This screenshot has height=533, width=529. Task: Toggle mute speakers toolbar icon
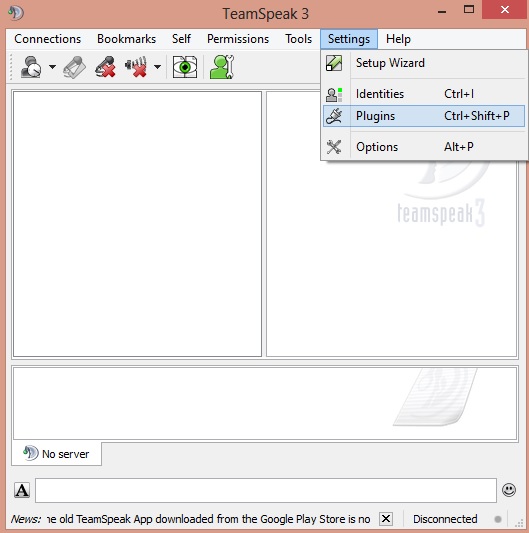136,67
